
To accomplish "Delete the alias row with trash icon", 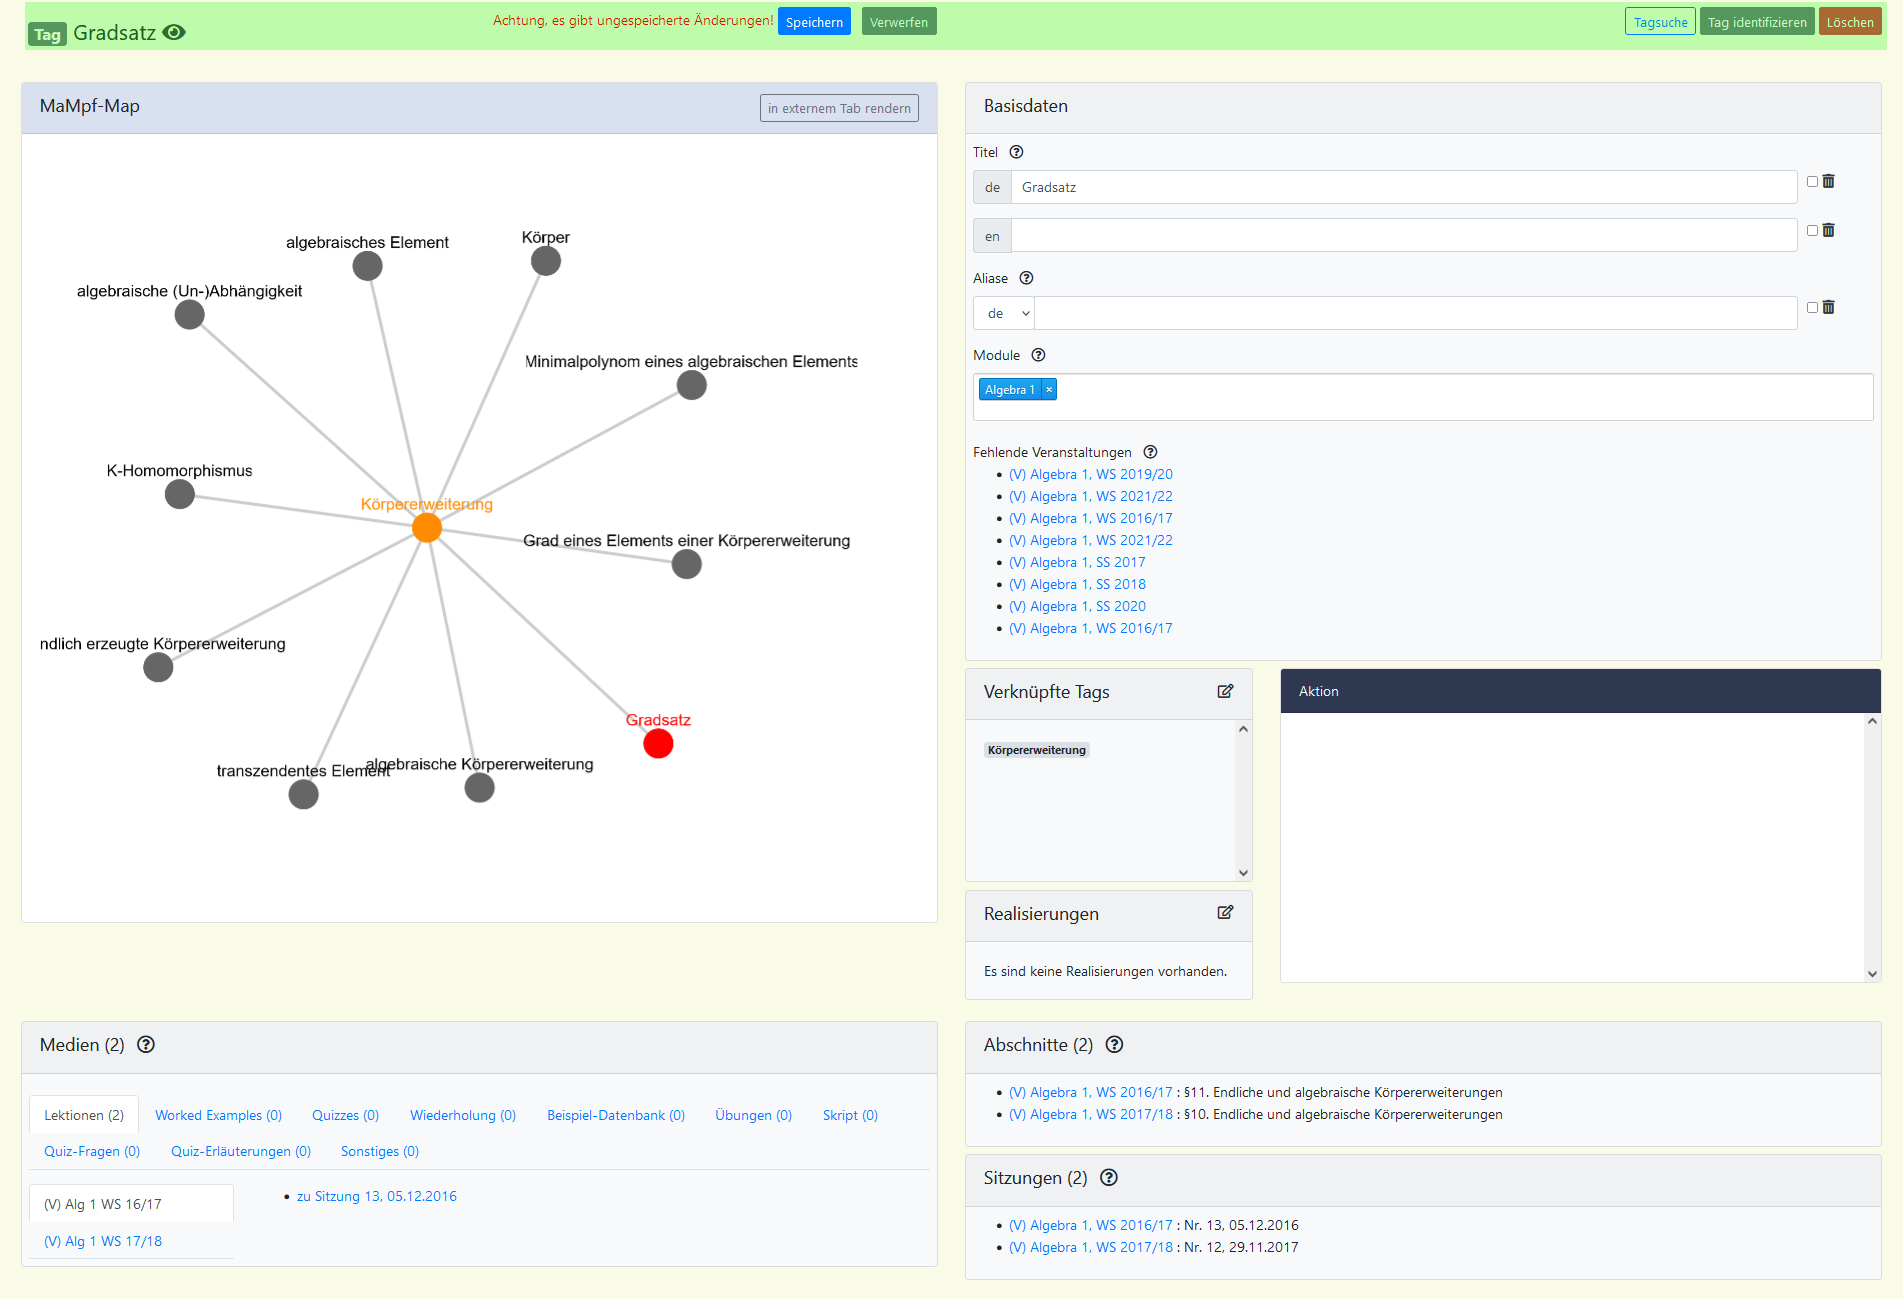I will coord(1828,307).
